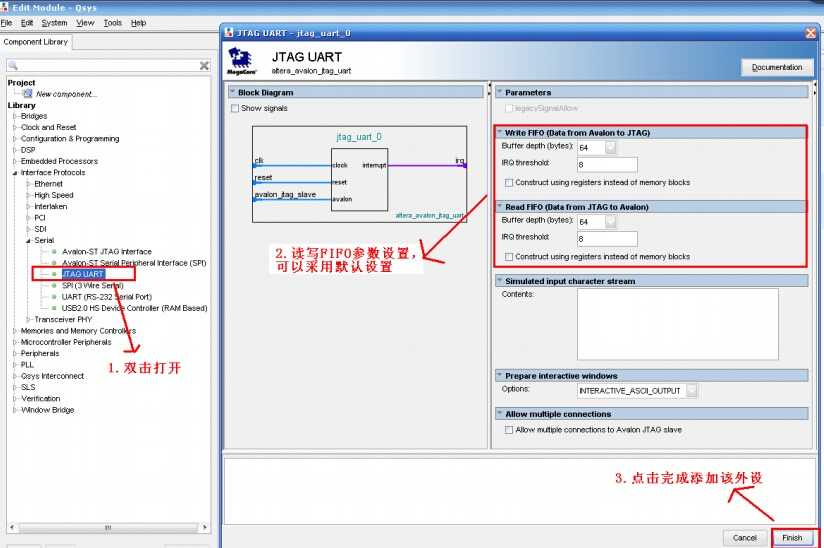Open the View menu

pyautogui.click(x=85, y=23)
